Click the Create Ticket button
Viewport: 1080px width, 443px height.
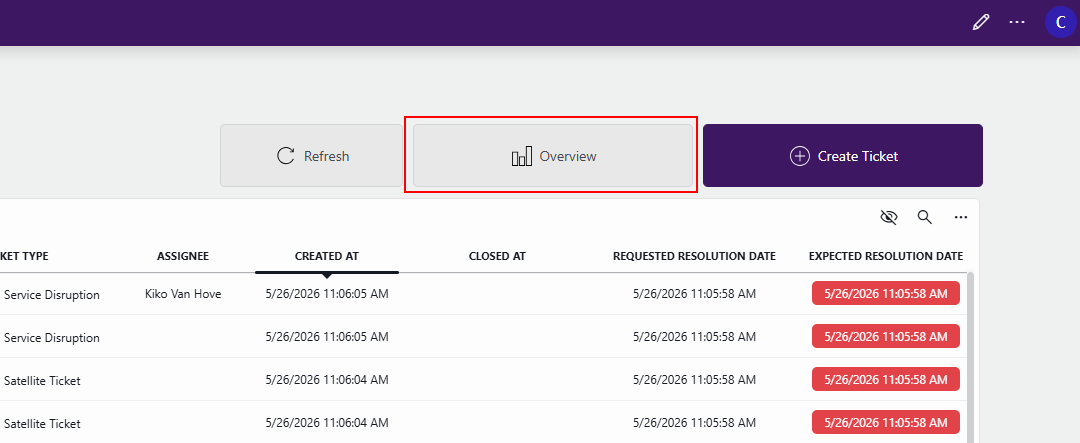pos(842,156)
